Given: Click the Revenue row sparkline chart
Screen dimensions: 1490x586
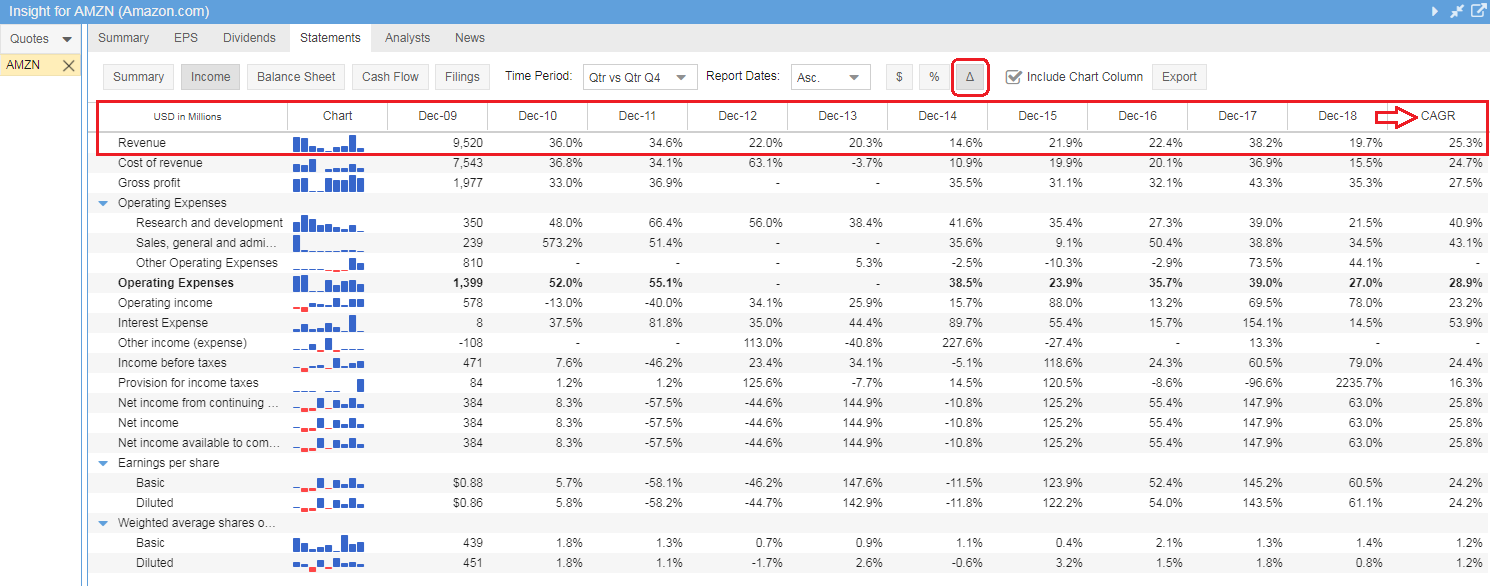Looking at the screenshot, I should tap(328, 143).
